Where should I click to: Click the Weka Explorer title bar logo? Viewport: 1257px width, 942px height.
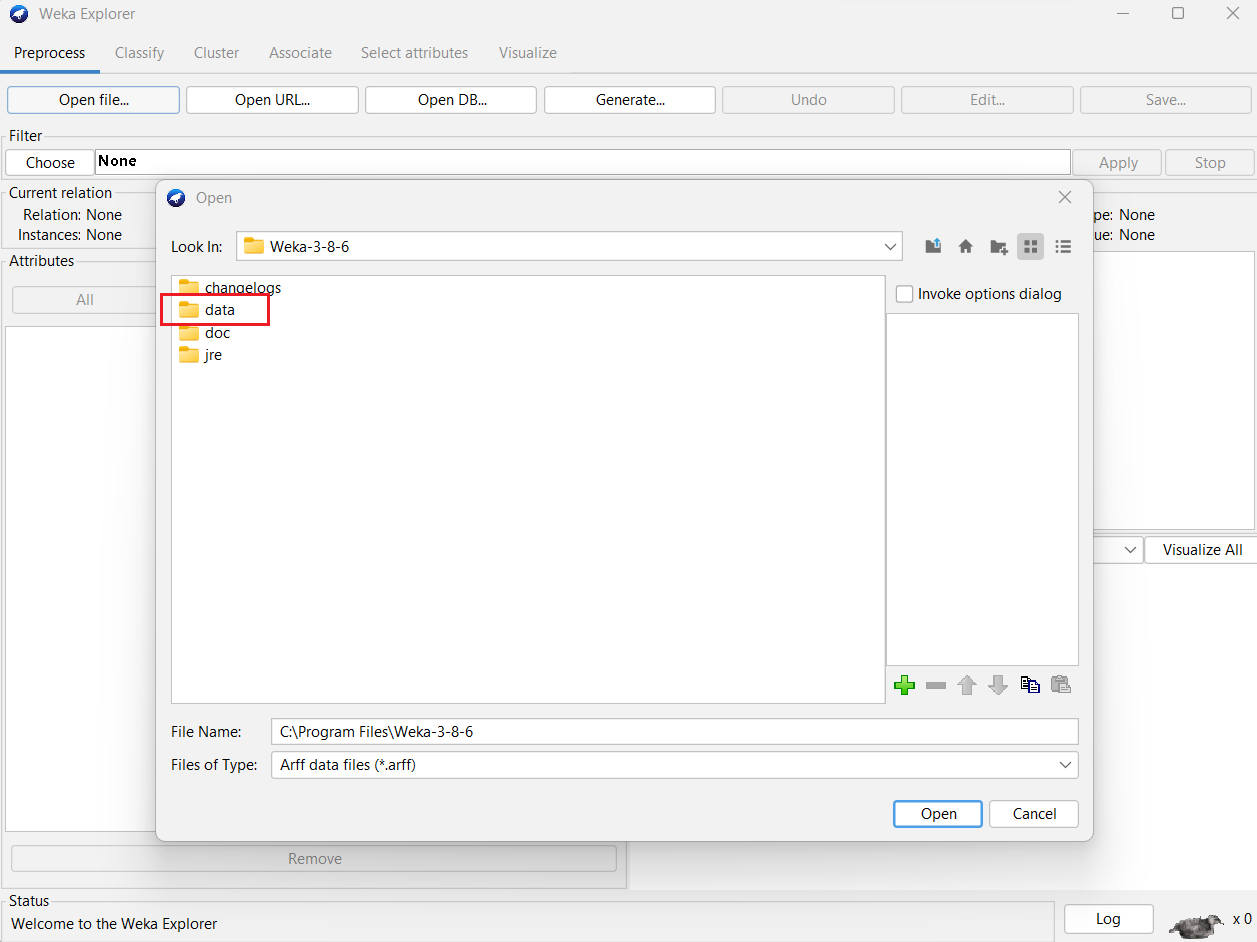pyautogui.click(x=18, y=14)
